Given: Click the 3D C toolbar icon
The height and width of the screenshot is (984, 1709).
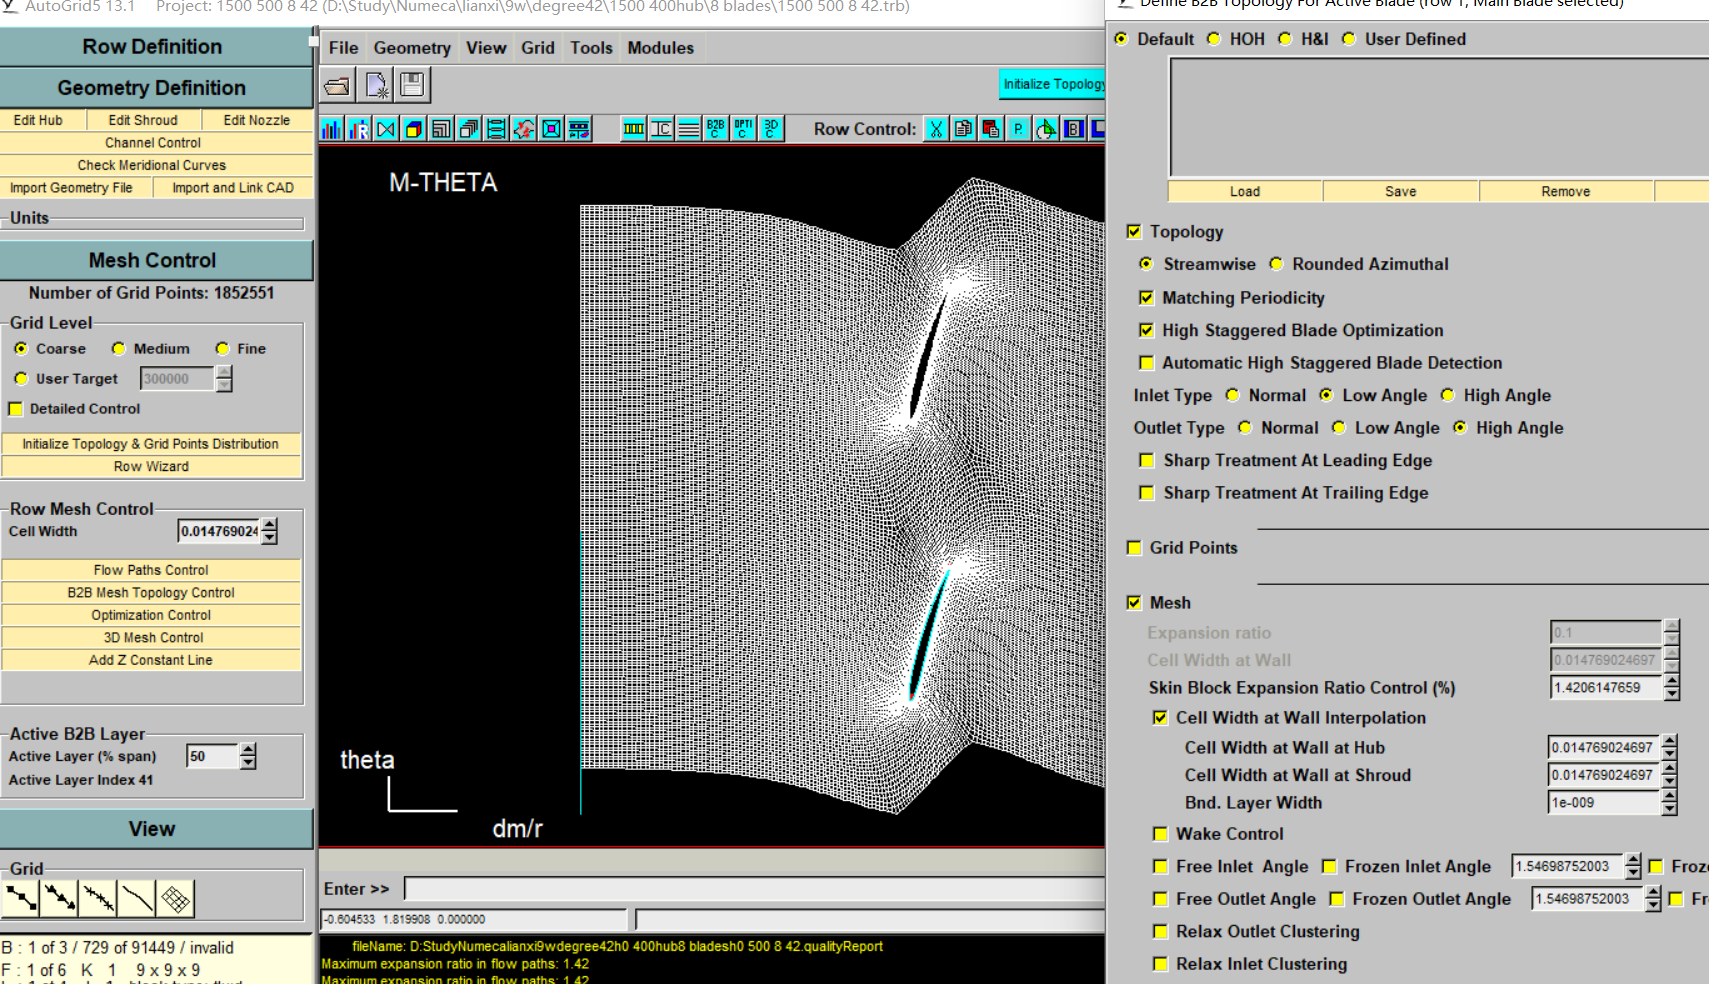Looking at the screenshot, I should (x=770, y=129).
